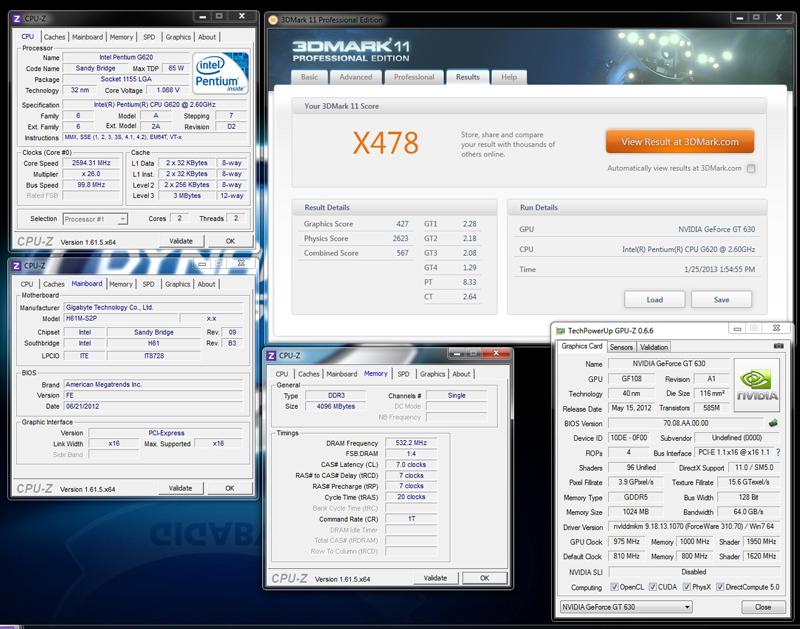Click the Save button in Run Details

pos(721,299)
